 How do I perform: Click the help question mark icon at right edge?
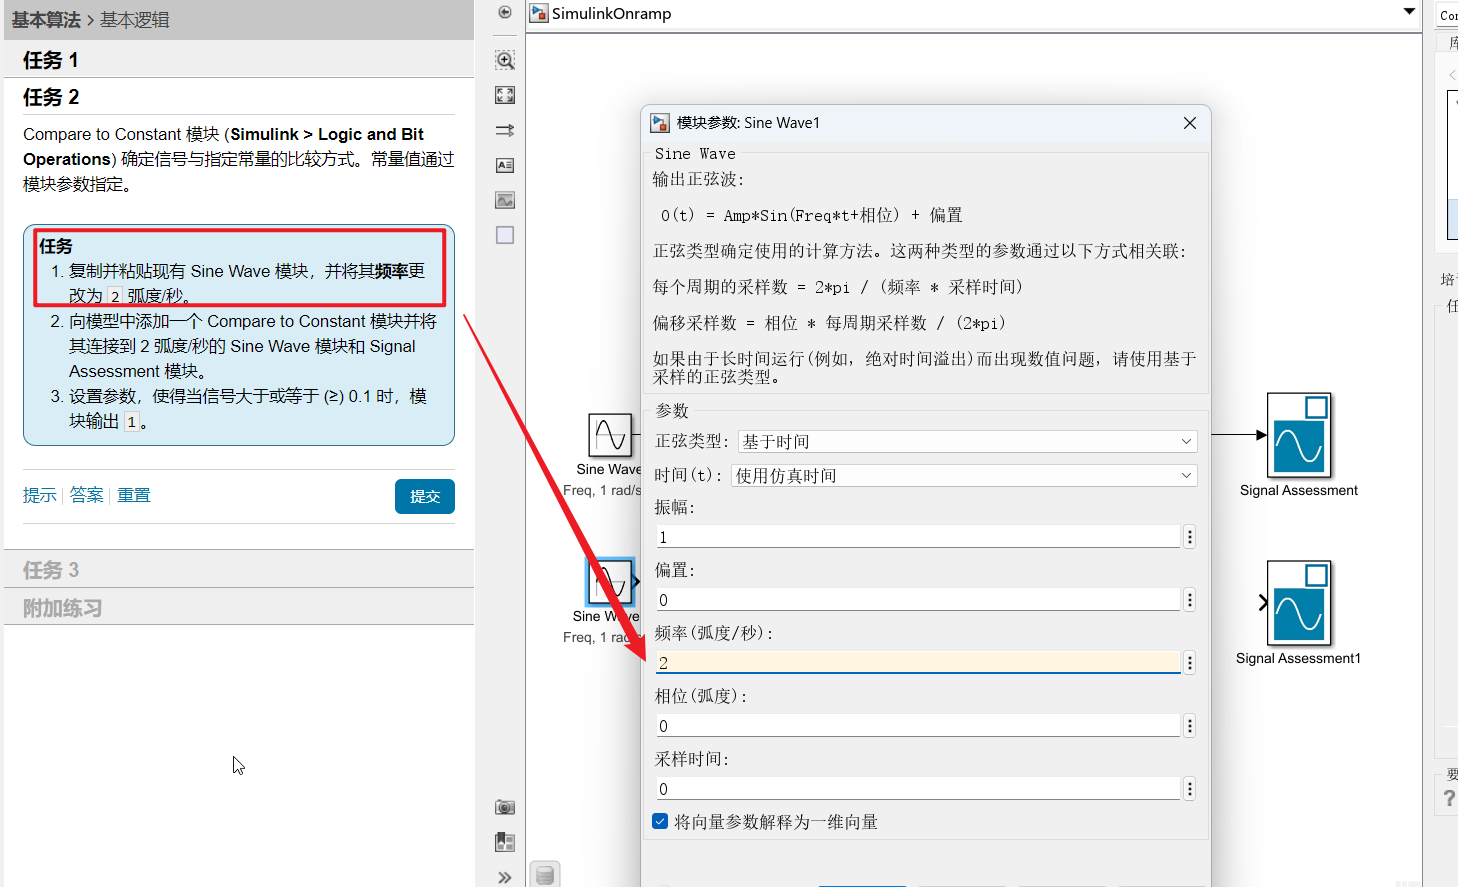[x=1449, y=798]
